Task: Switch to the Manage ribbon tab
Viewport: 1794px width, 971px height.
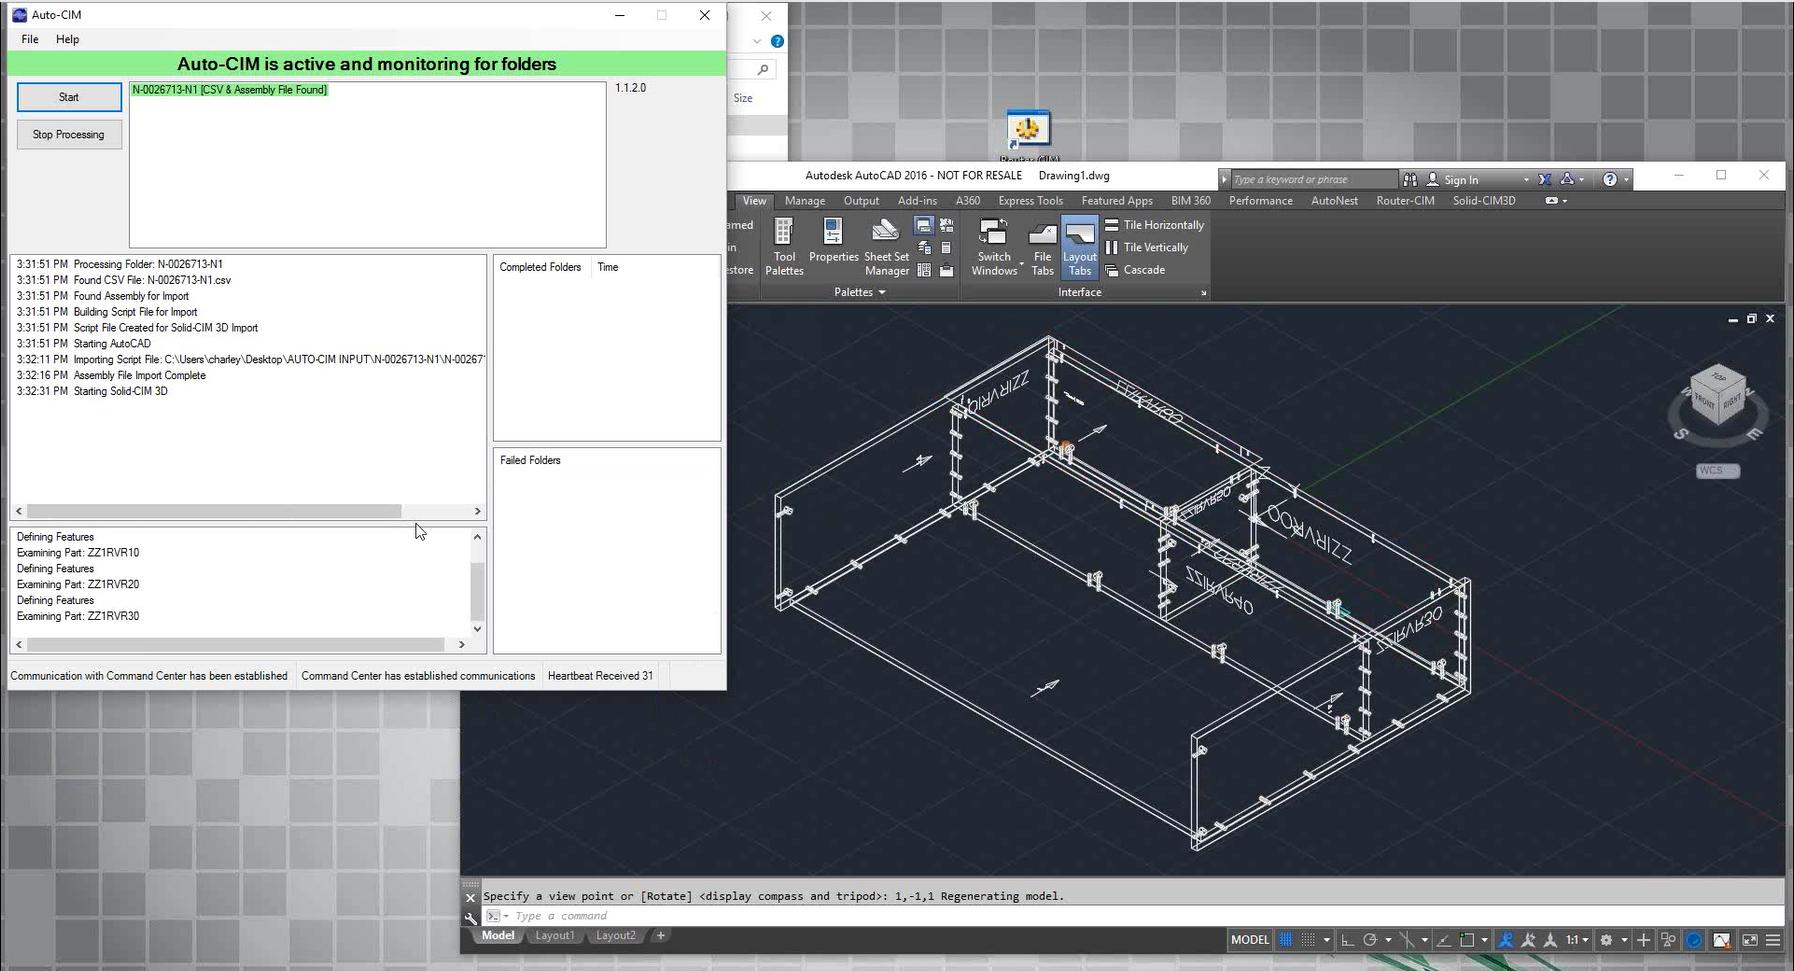Action: (805, 201)
